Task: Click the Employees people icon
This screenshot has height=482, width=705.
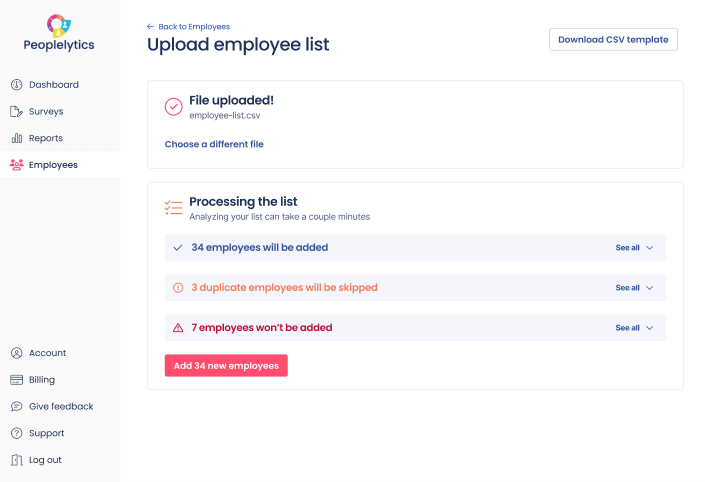Action: click(x=17, y=165)
